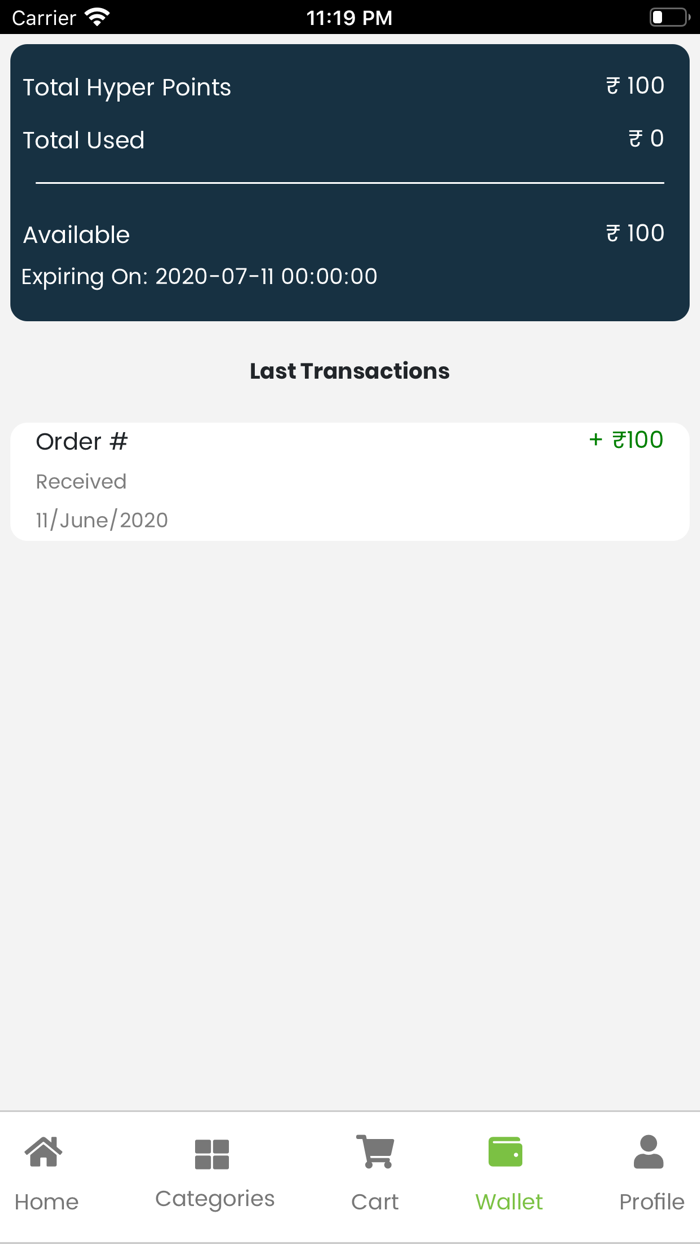Go to the Profile tab label

(652, 1202)
